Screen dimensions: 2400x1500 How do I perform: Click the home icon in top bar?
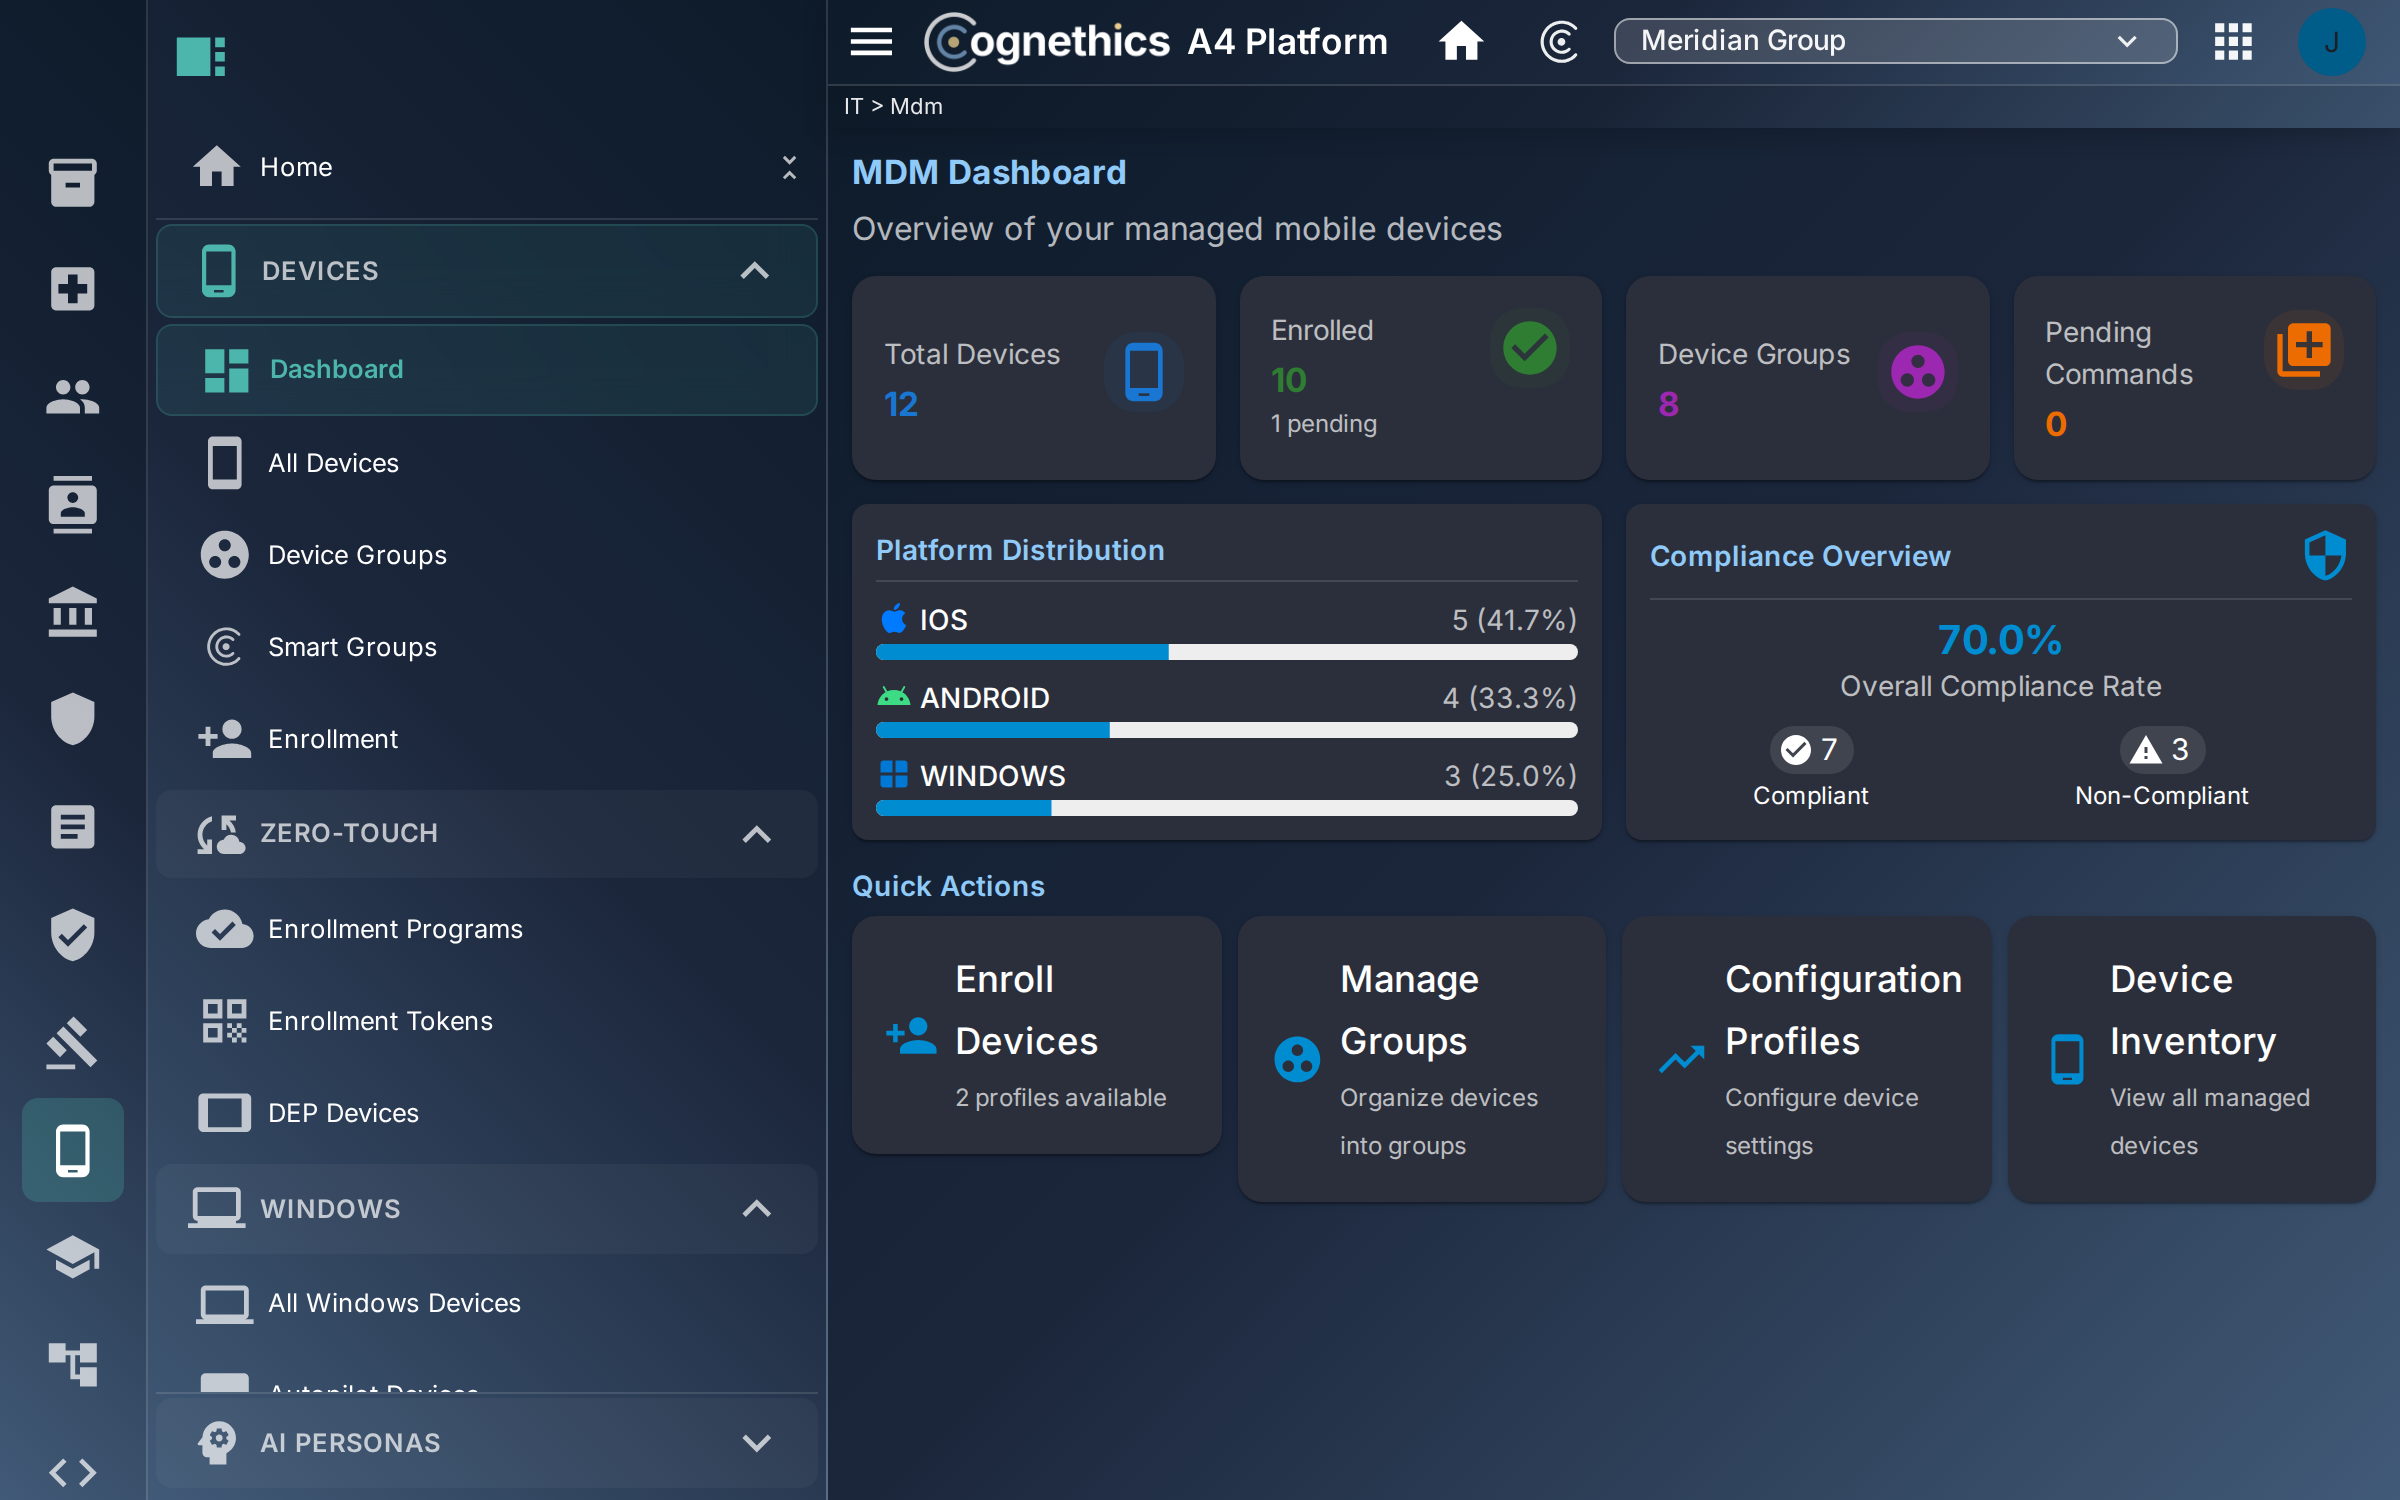[1461, 41]
